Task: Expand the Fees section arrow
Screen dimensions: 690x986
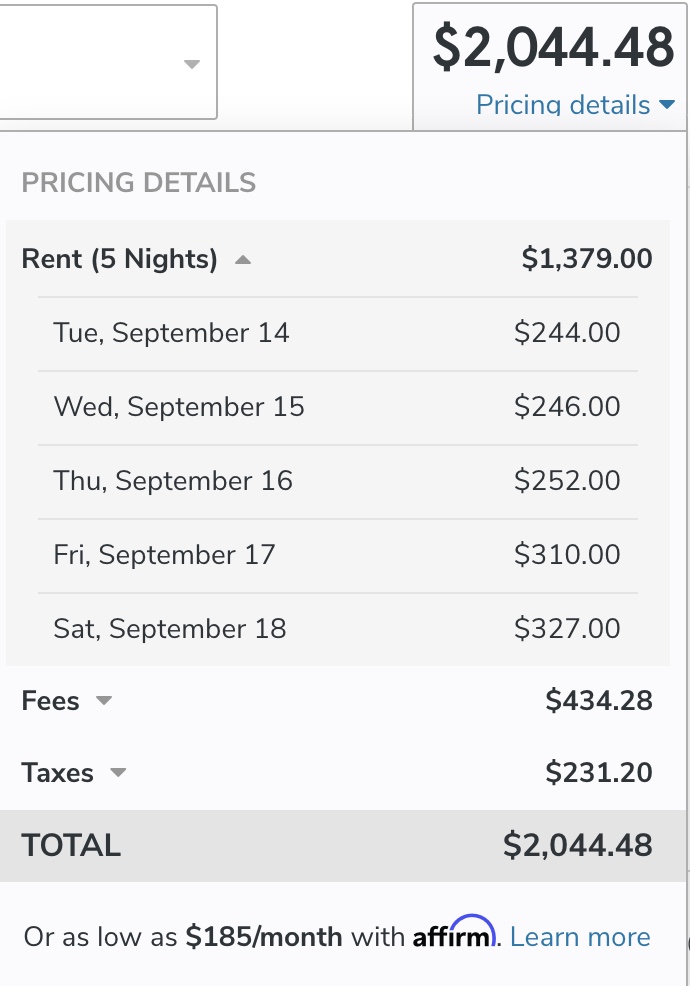Action: tap(103, 701)
